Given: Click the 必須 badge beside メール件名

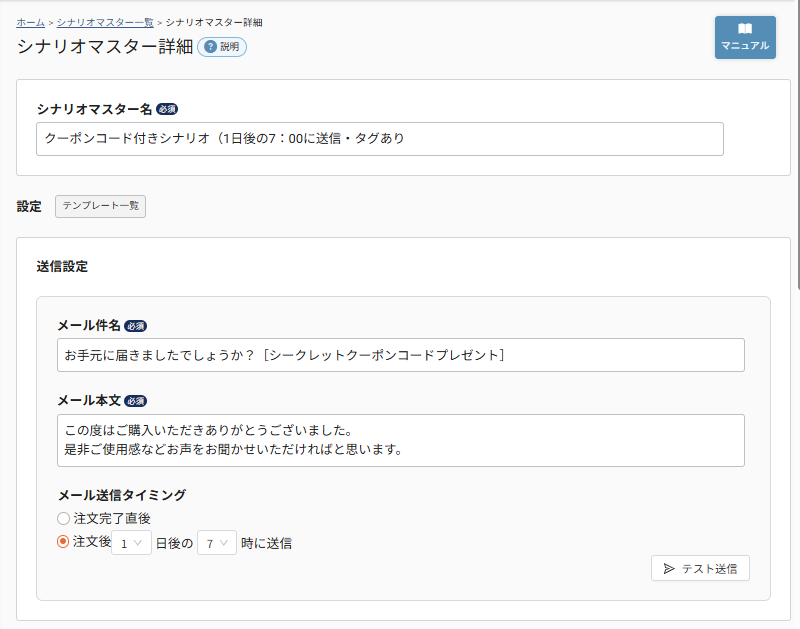Looking at the screenshot, I should pos(136,326).
